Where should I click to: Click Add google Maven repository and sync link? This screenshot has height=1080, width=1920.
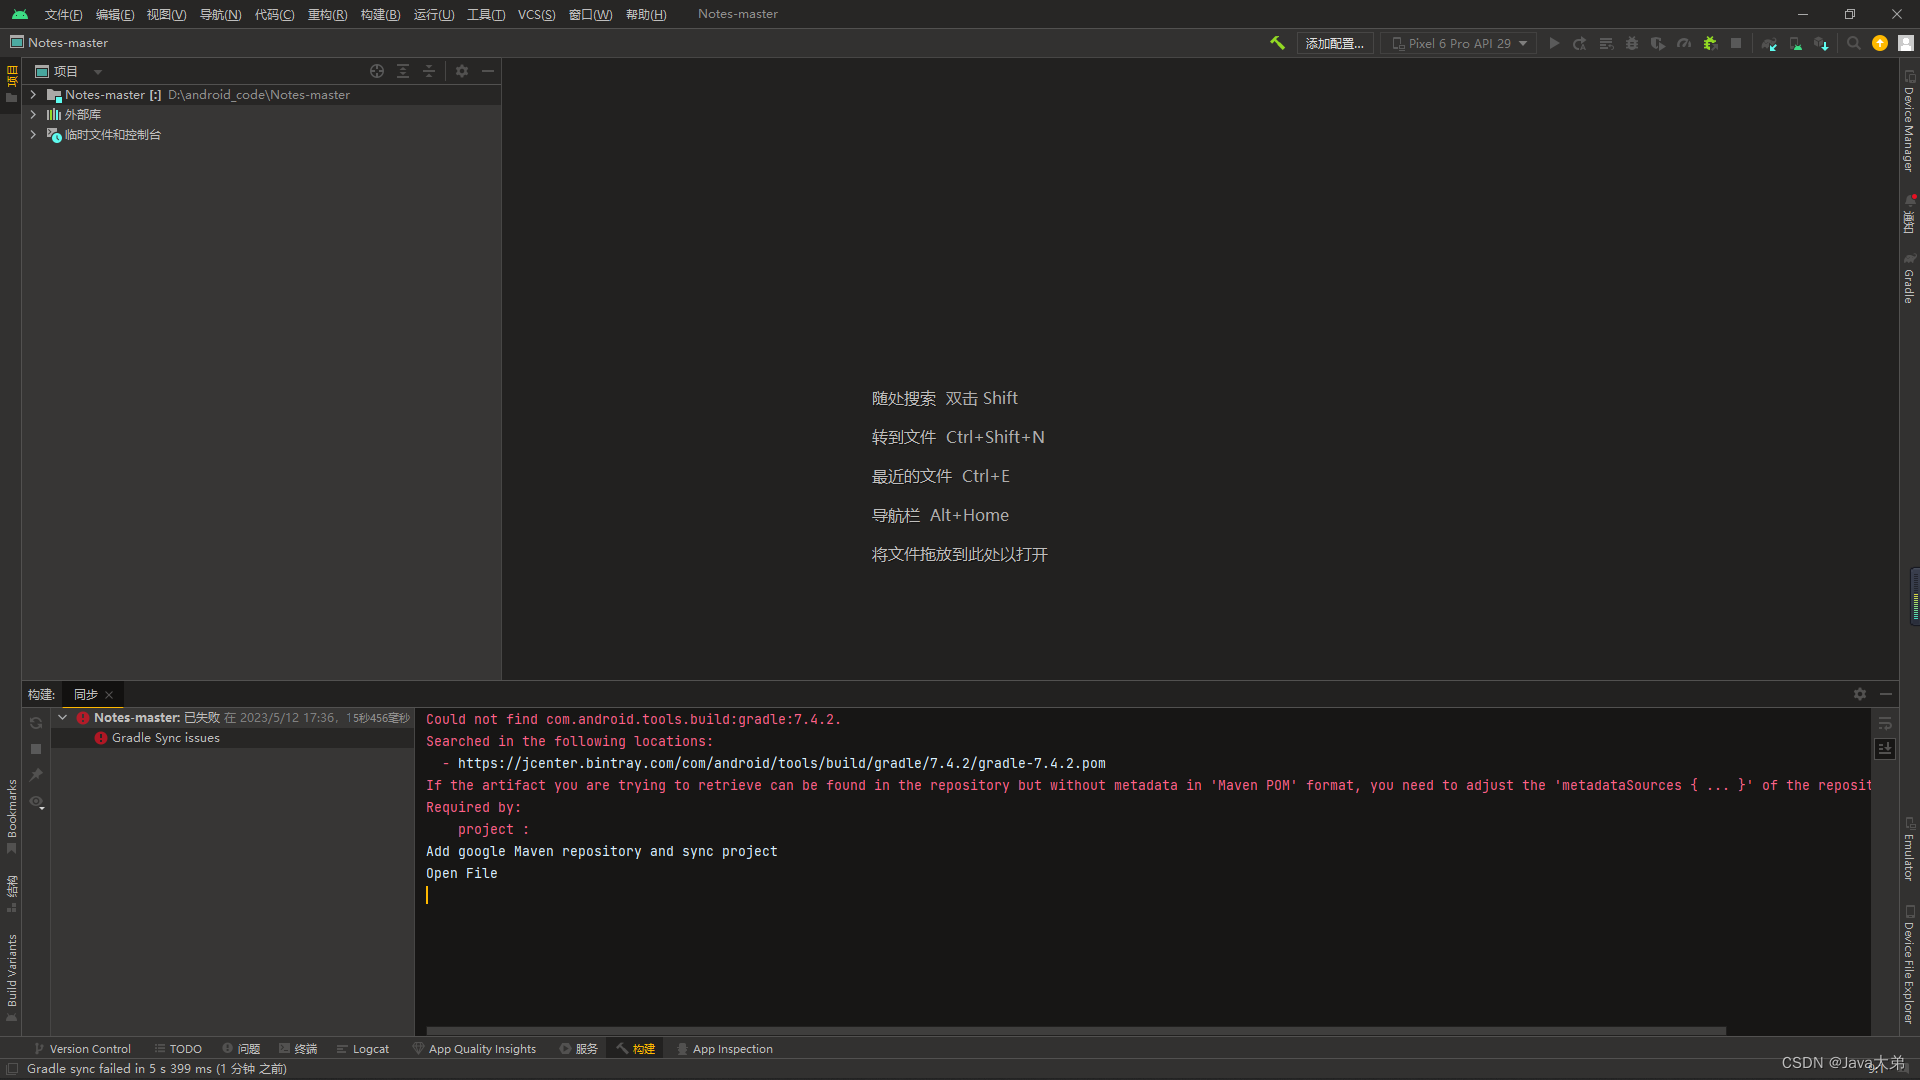click(x=602, y=851)
